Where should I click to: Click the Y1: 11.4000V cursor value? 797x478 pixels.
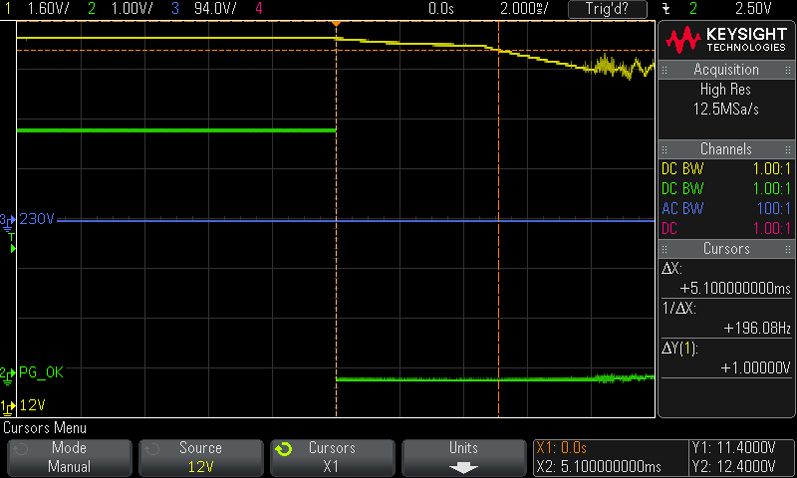pyautogui.click(x=733, y=448)
